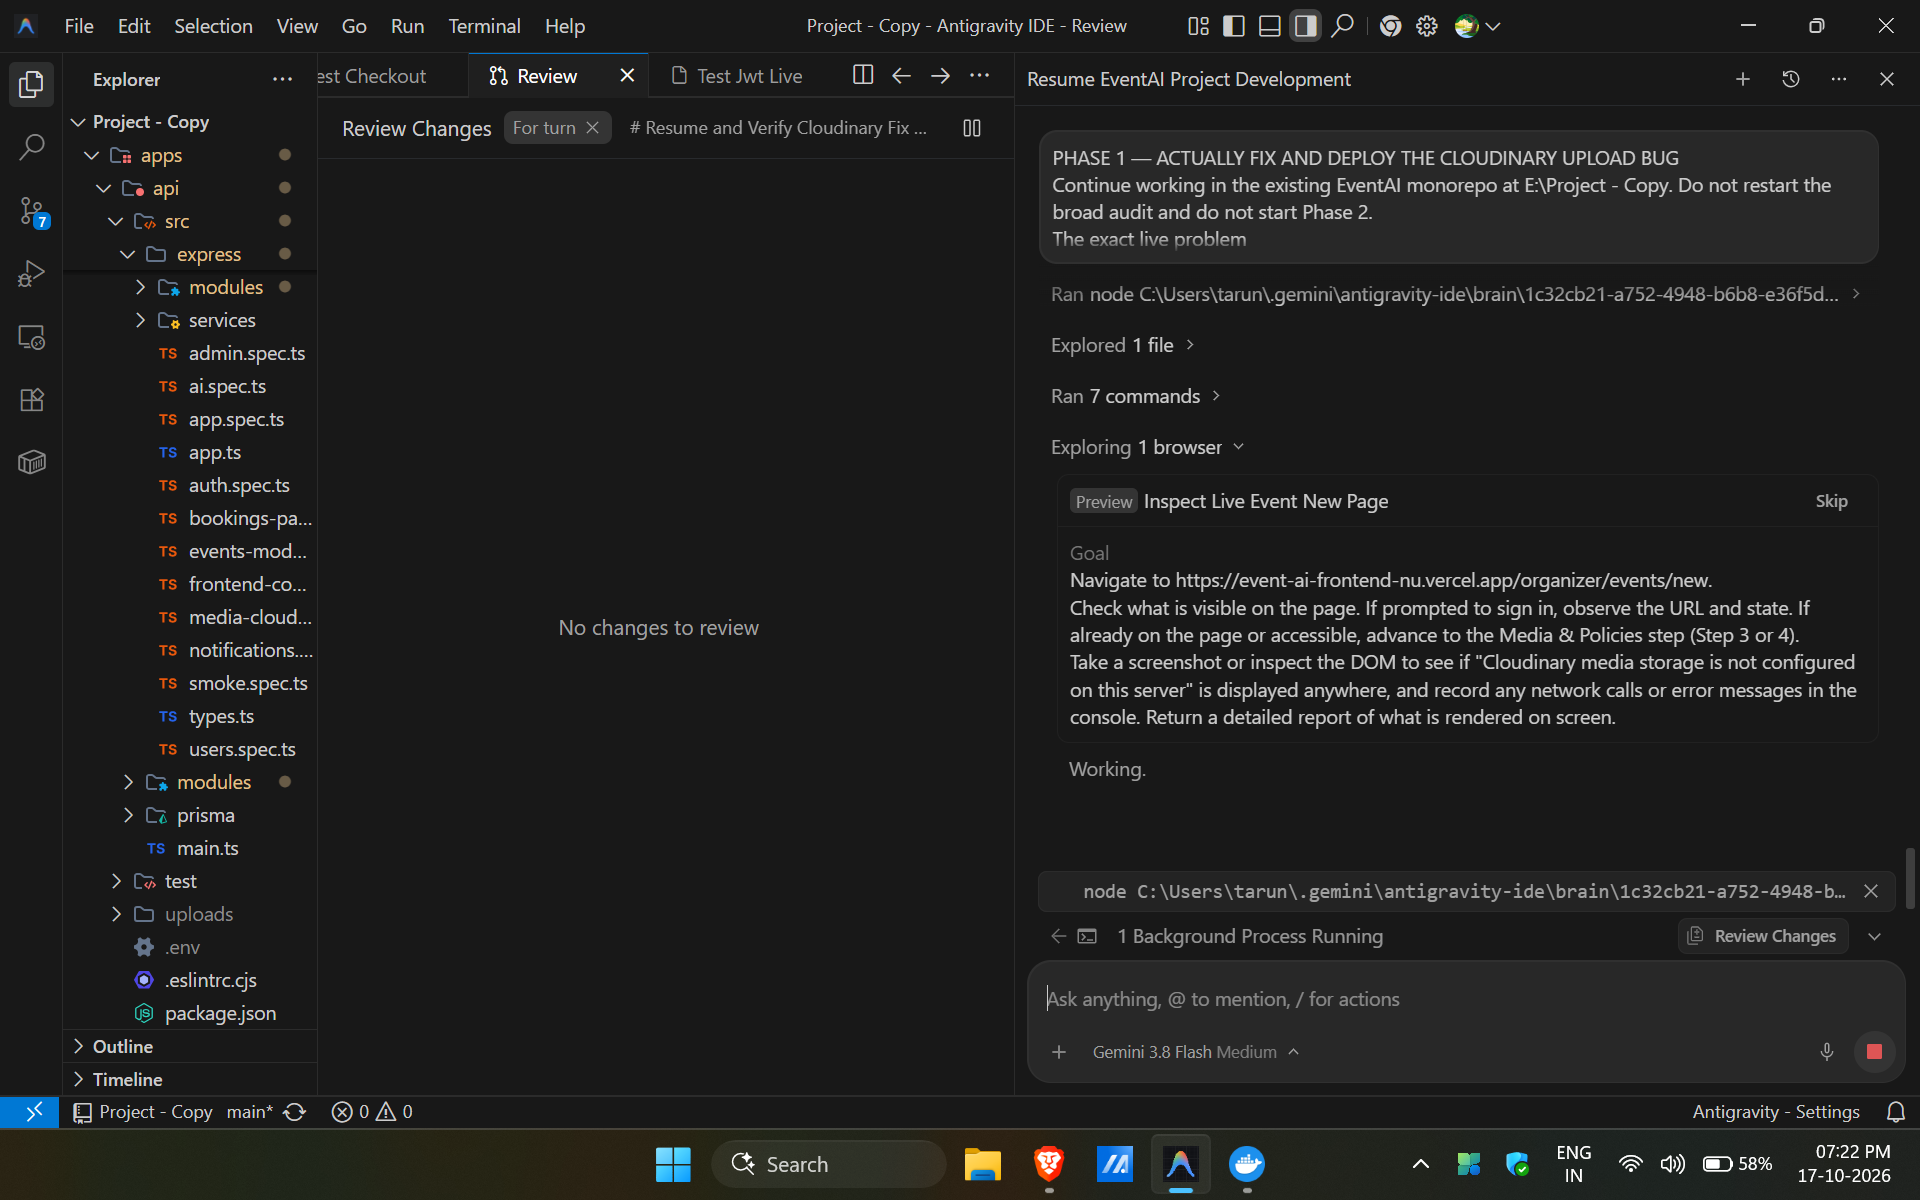Start a new conversation with plus icon
The height and width of the screenshot is (1200, 1920).
1742,79
